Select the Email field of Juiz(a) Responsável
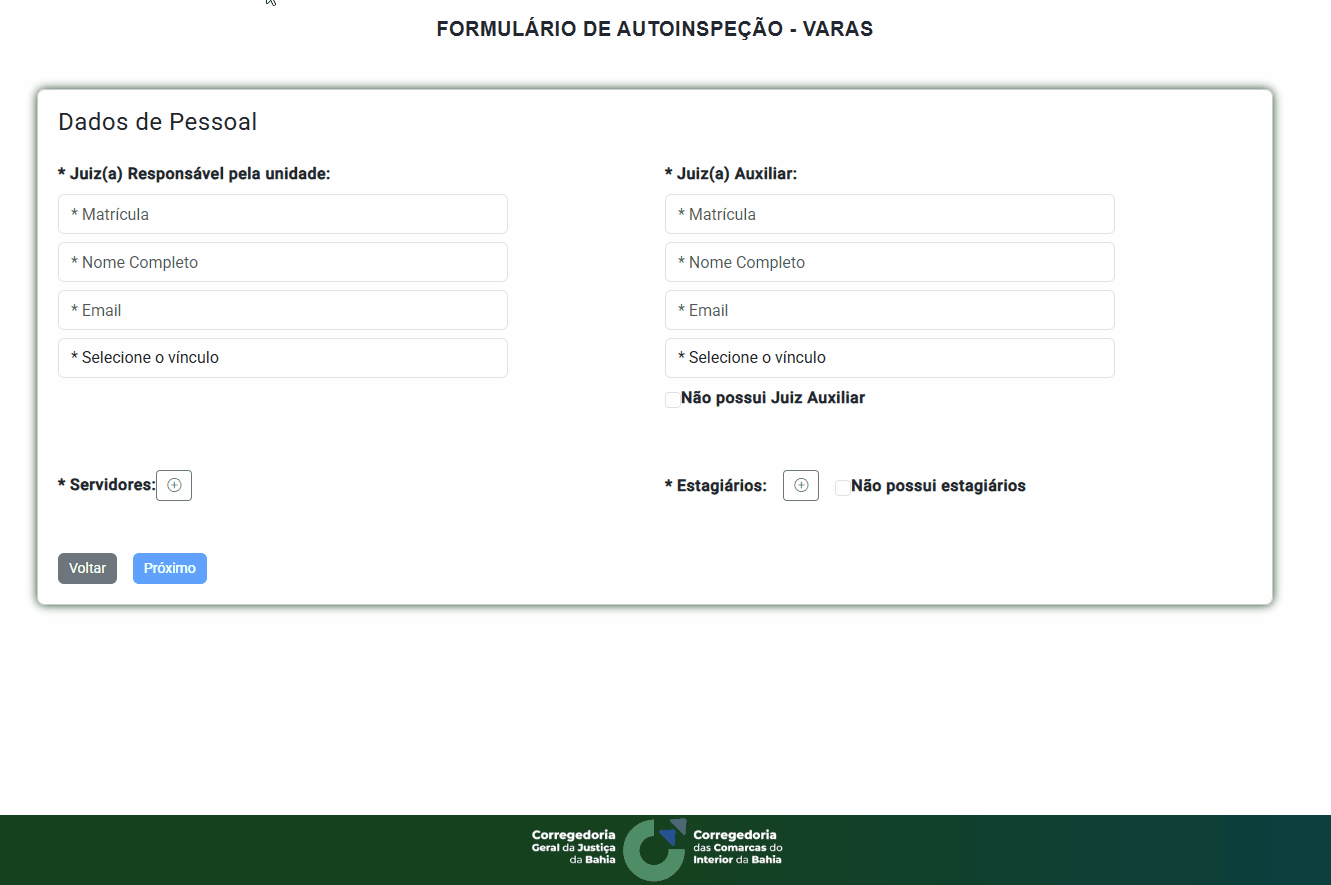Image resolution: width=1331 pixels, height=885 pixels. point(282,310)
